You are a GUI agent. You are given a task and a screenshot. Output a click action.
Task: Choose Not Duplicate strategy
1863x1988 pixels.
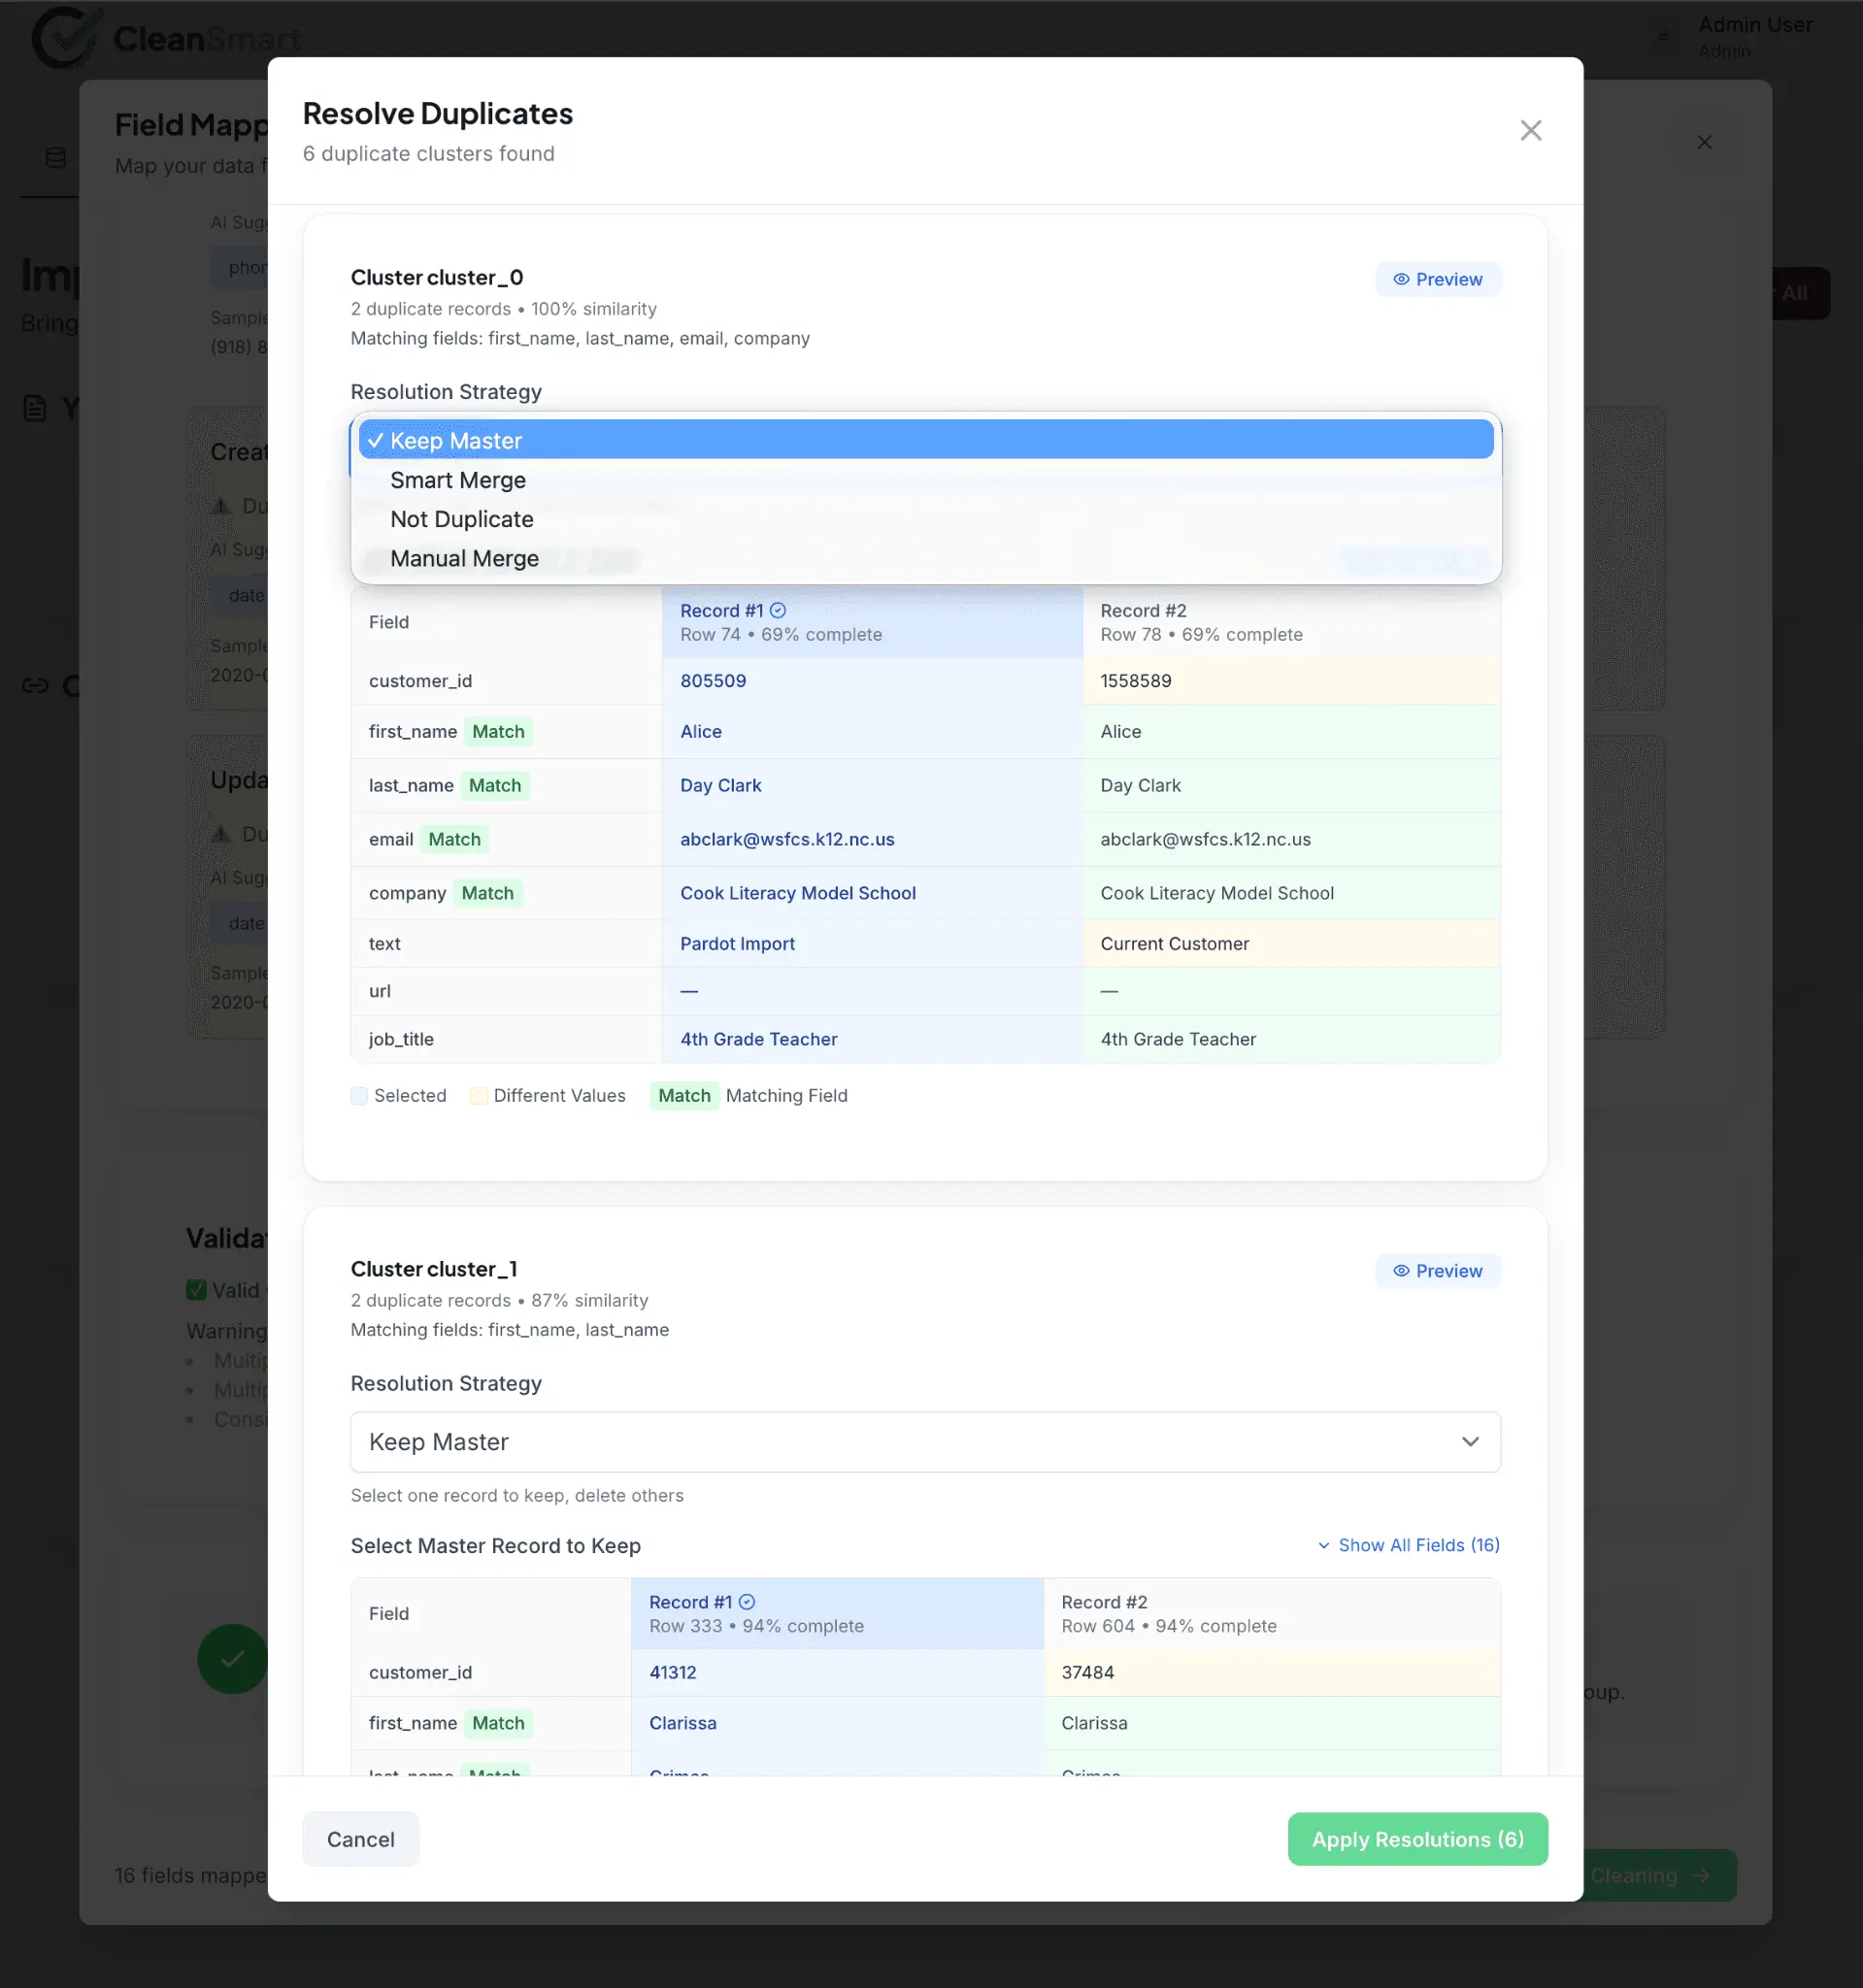coord(926,519)
